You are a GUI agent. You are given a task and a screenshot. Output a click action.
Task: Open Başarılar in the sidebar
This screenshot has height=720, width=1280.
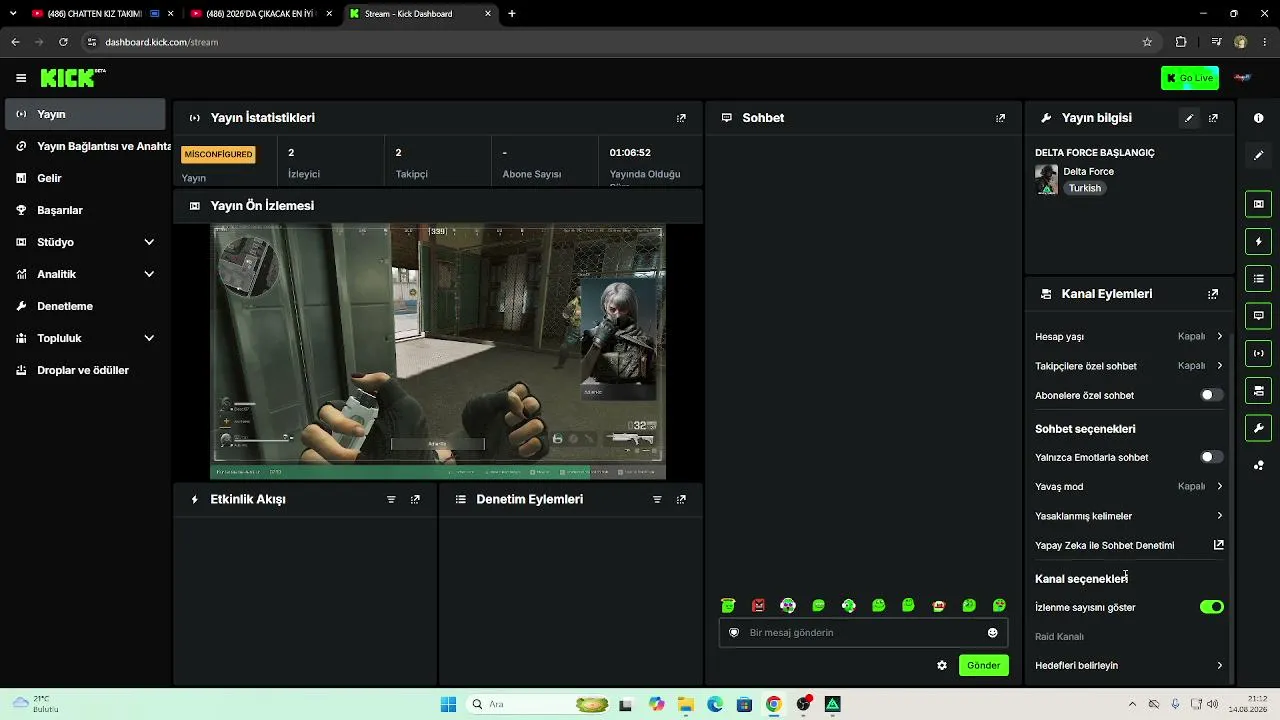[x=85, y=210]
